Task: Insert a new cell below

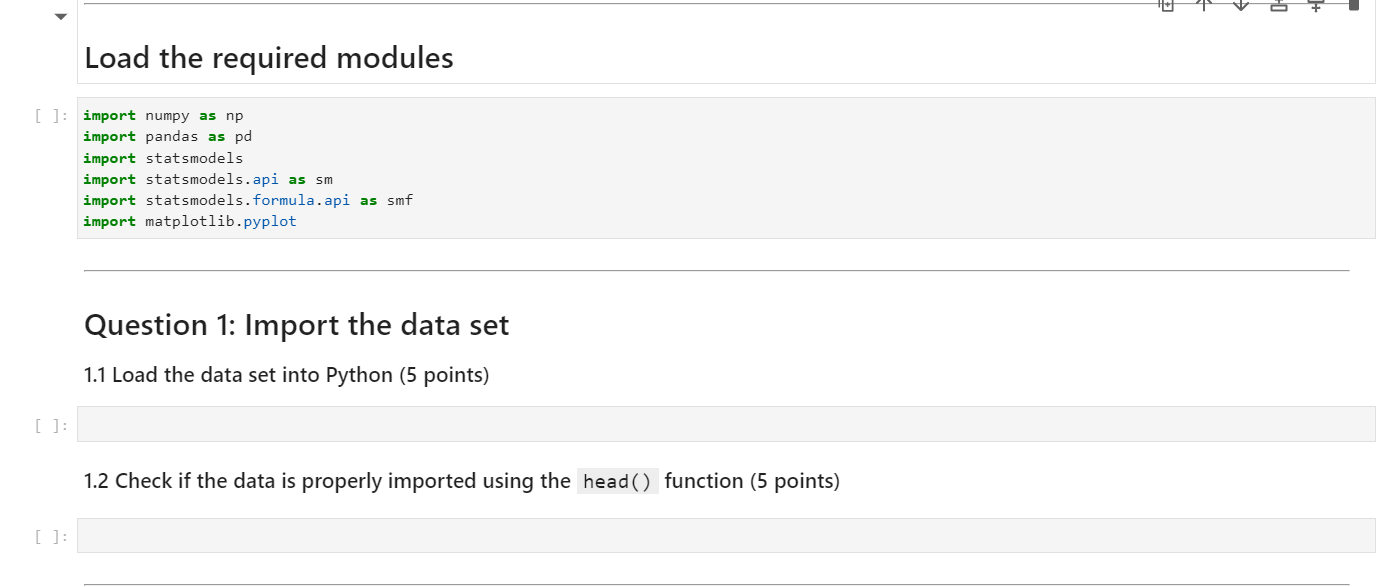Action: click(1315, 5)
